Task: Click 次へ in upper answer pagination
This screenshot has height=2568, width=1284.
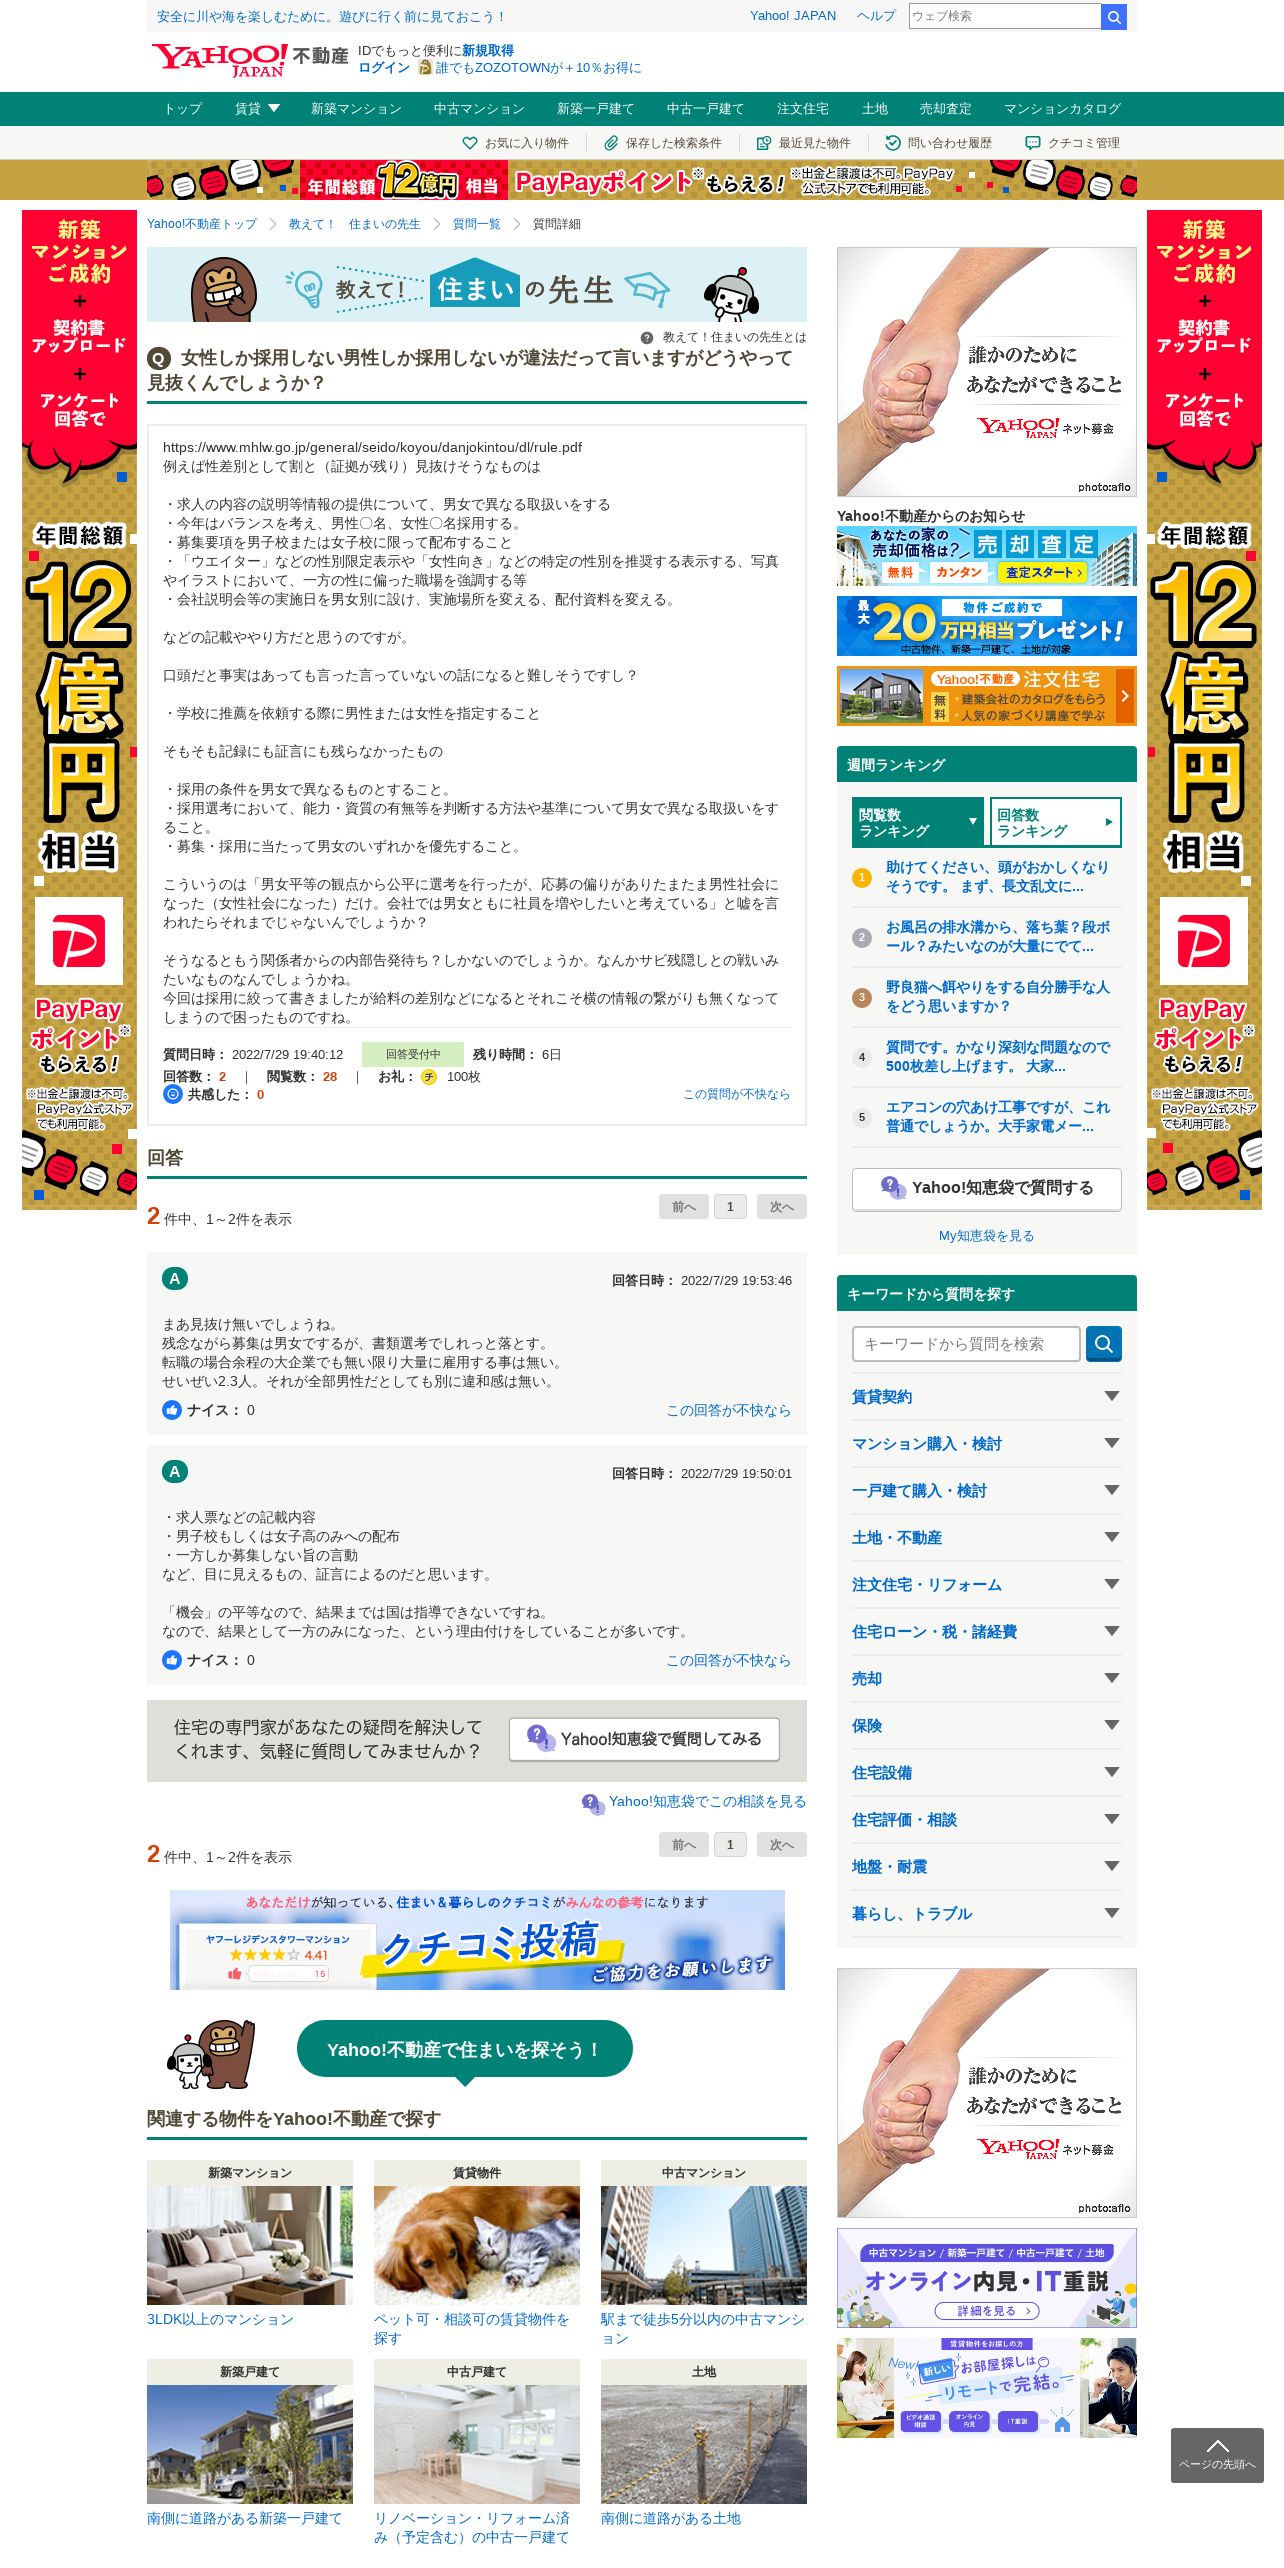Action: (x=782, y=1207)
